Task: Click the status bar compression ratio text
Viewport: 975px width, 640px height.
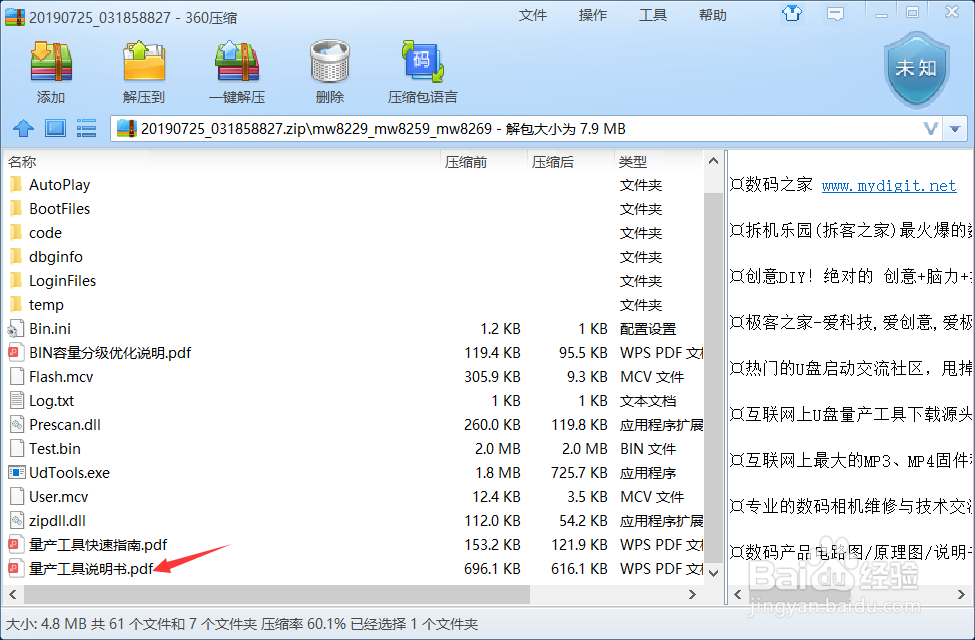Action: (x=303, y=624)
